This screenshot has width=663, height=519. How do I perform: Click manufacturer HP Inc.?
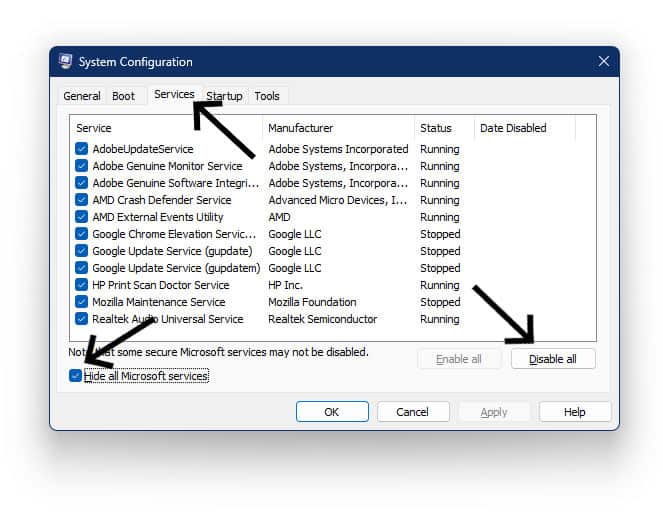click(285, 285)
